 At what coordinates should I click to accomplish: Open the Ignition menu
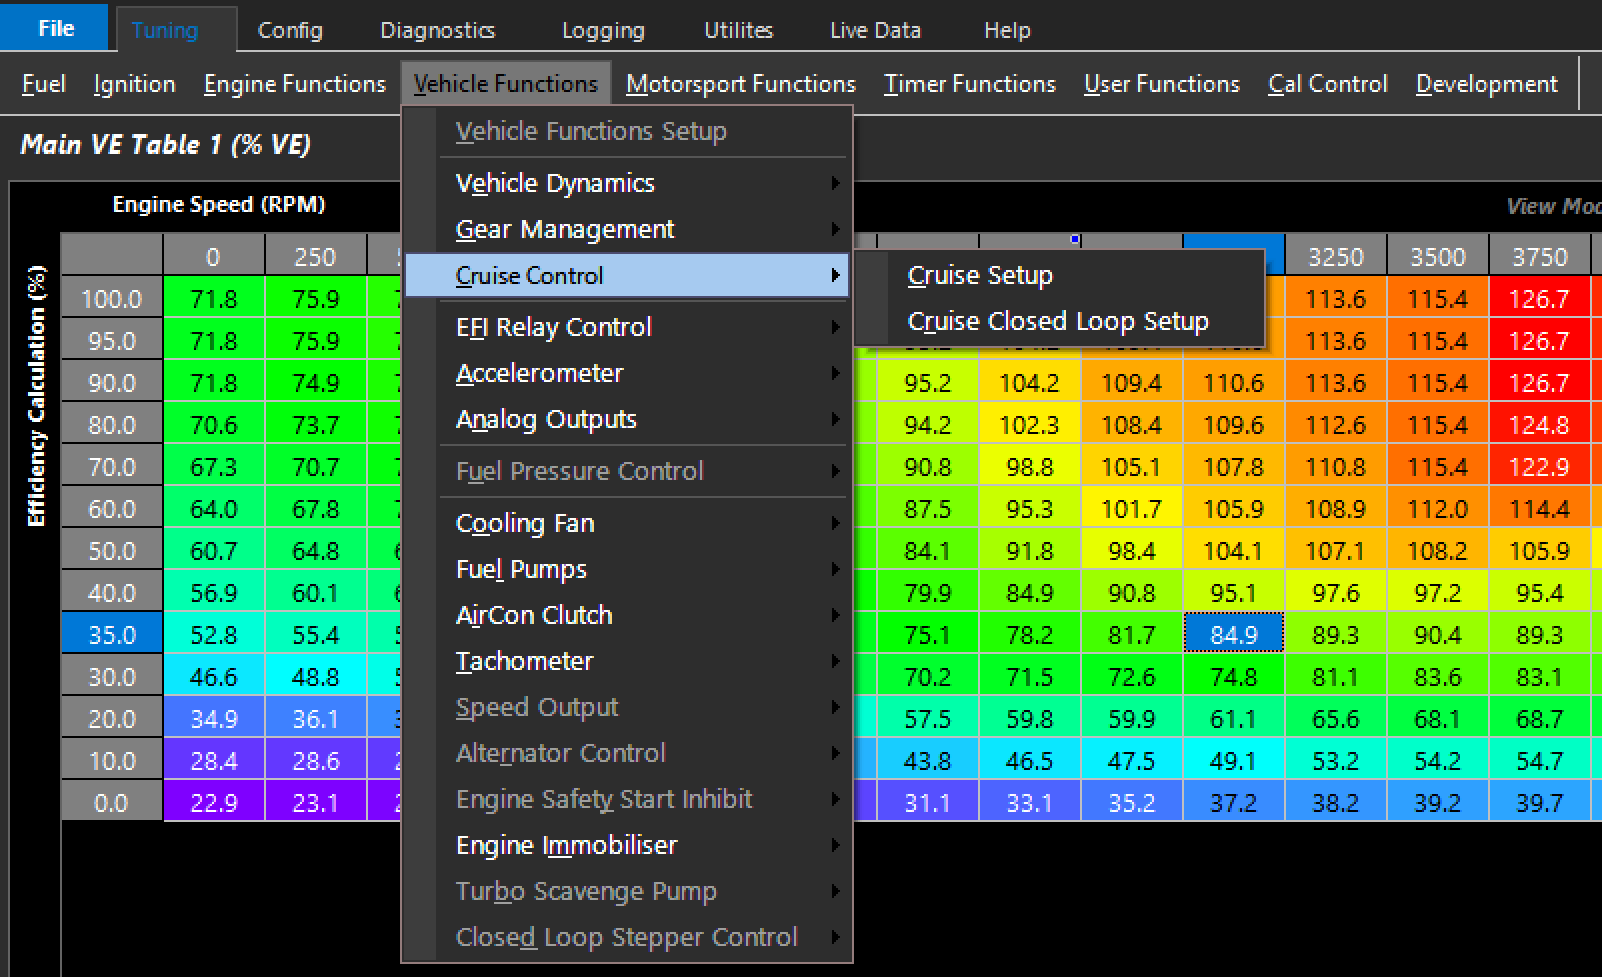point(134,84)
